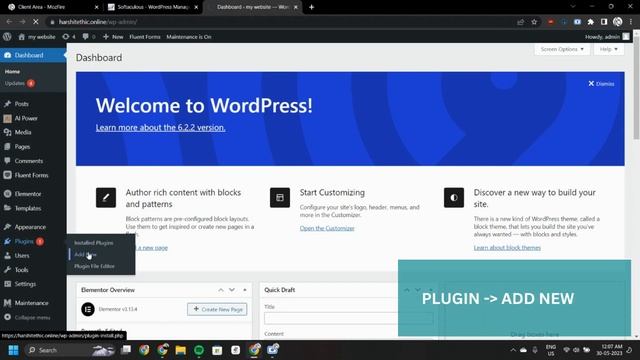
Task: Click Create New Page in Elementor Overview
Action: click(217, 309)
